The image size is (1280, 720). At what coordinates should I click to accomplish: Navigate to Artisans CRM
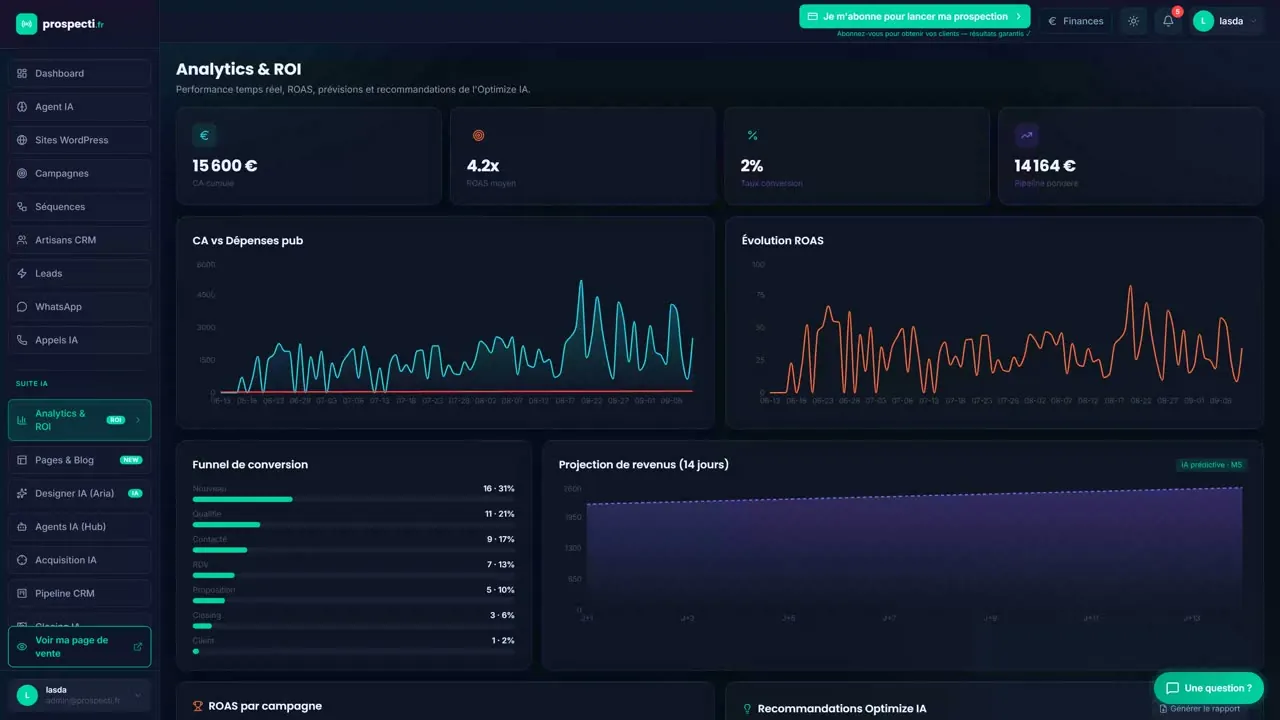click(x=80, y=240)
